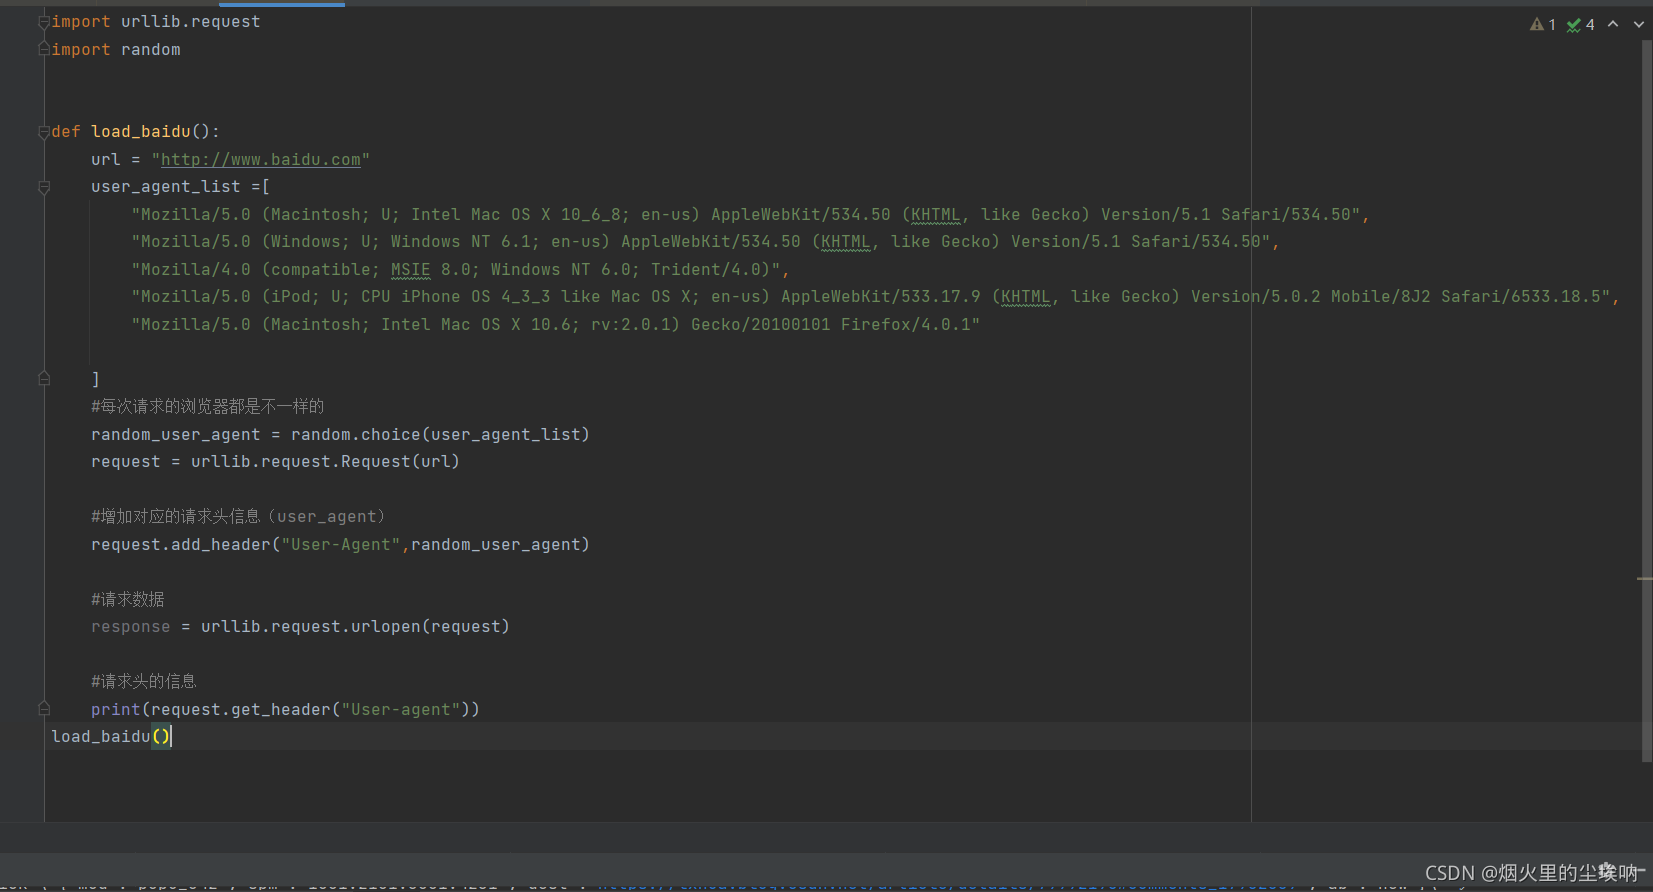Click "urllib.request.Request(url)" statement
Viewport: 1653px width, 892px height.
(325, 462)
